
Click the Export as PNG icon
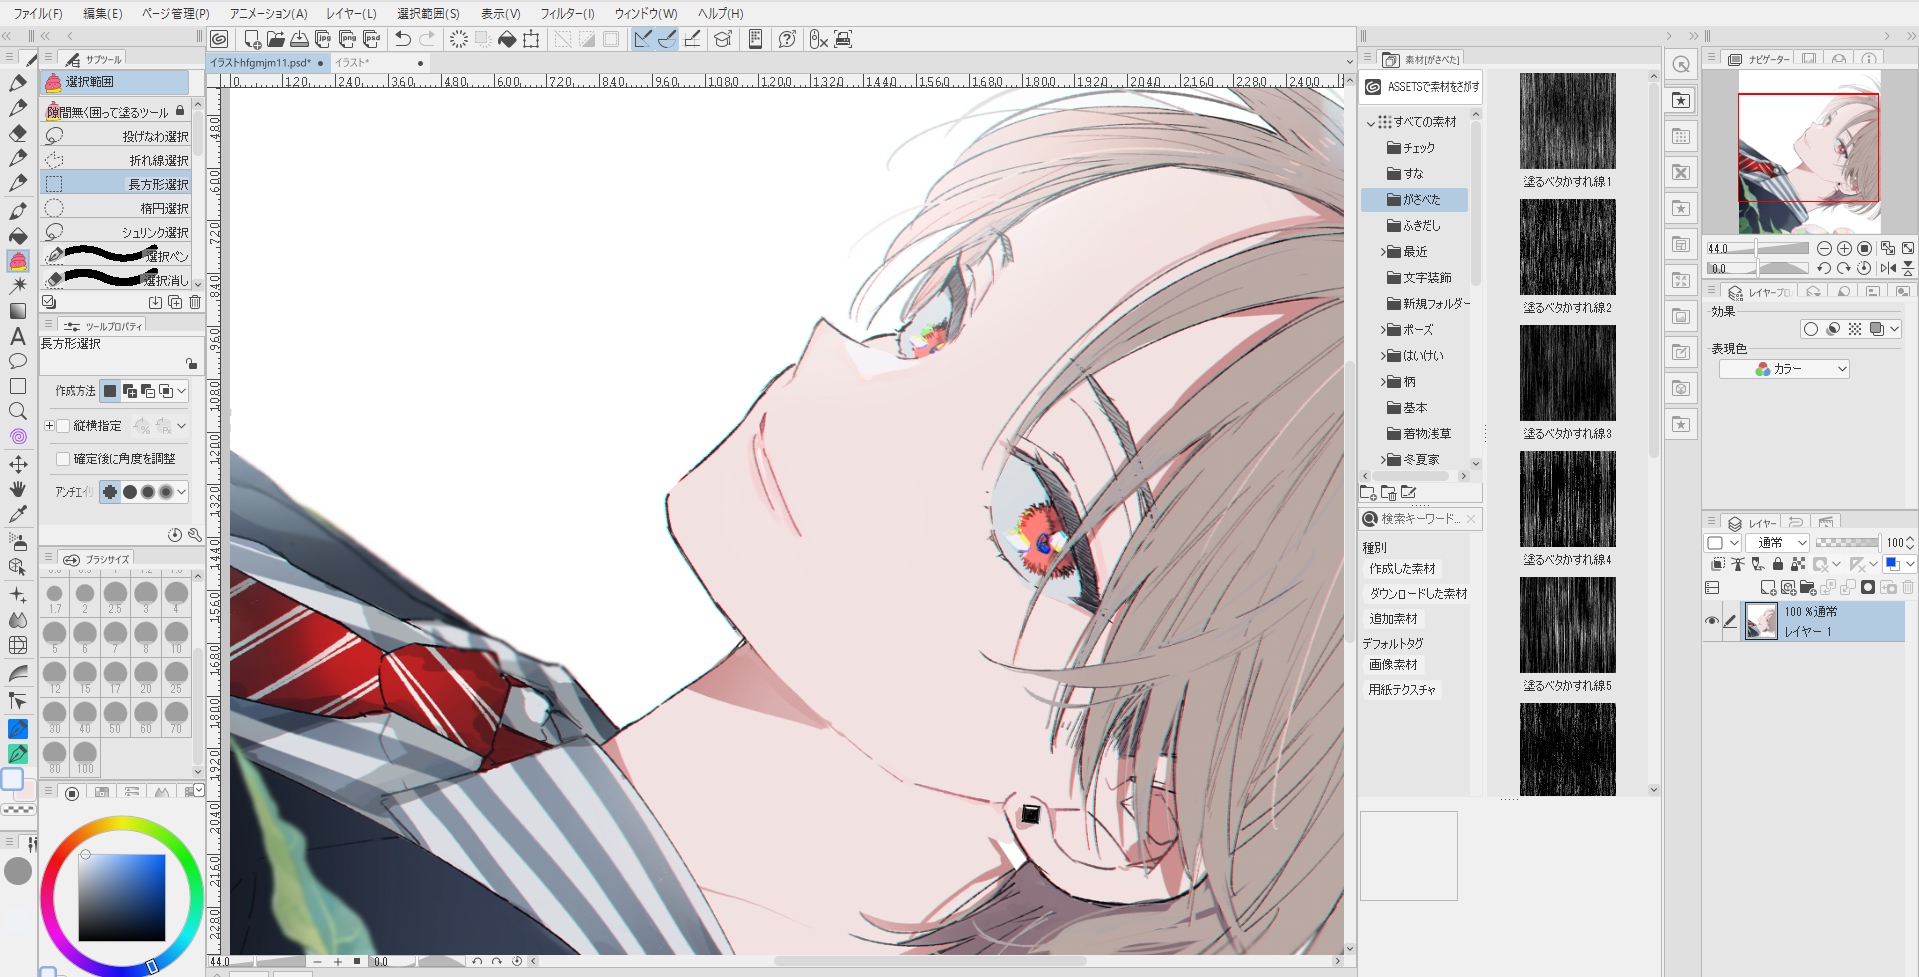point(347,39)
